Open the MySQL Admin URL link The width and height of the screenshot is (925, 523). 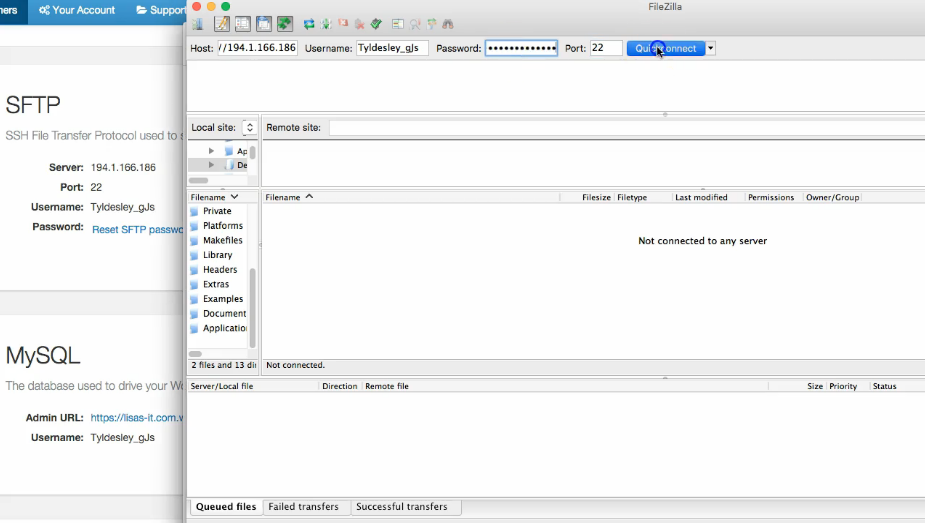pos(137,417)
